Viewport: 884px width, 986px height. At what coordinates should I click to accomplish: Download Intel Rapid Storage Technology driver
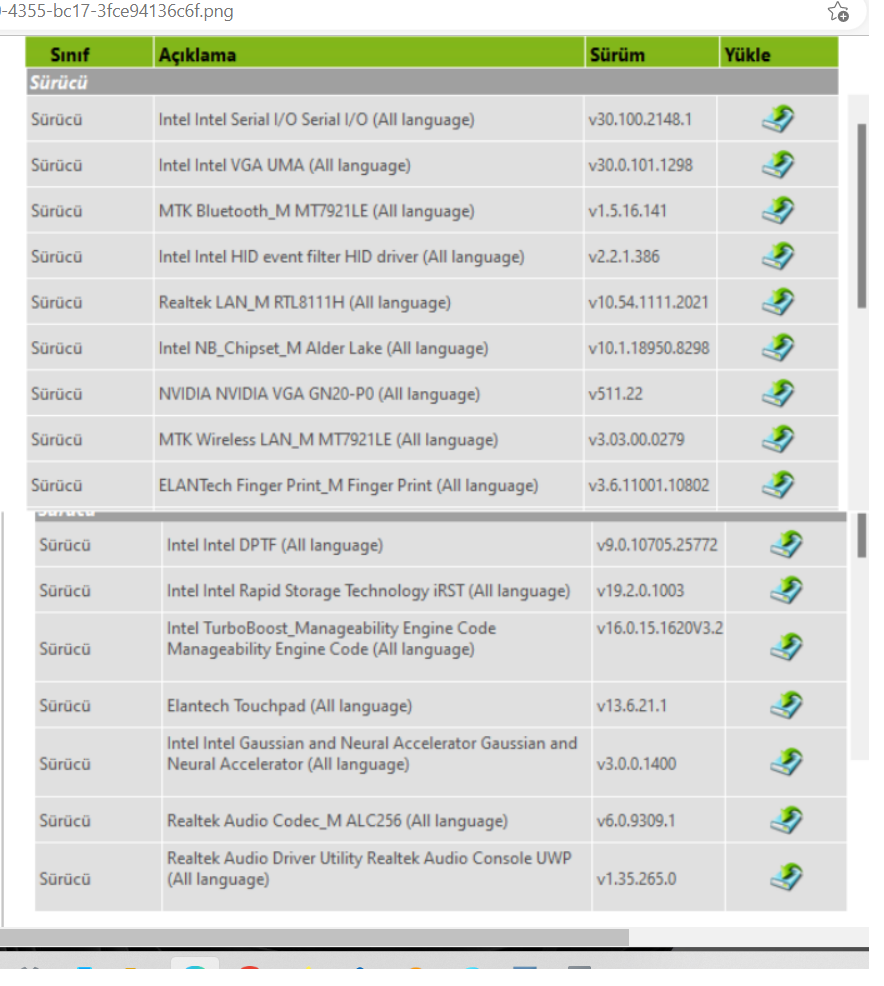[786, 590]
